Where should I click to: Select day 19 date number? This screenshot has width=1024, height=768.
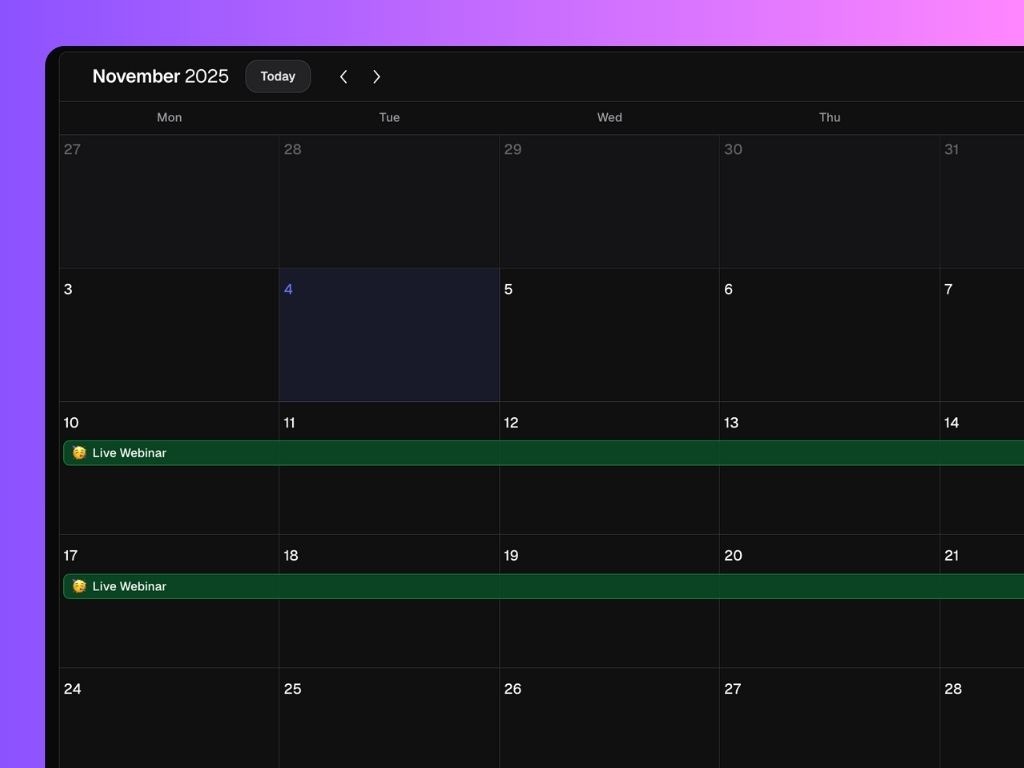pos(511,555)
